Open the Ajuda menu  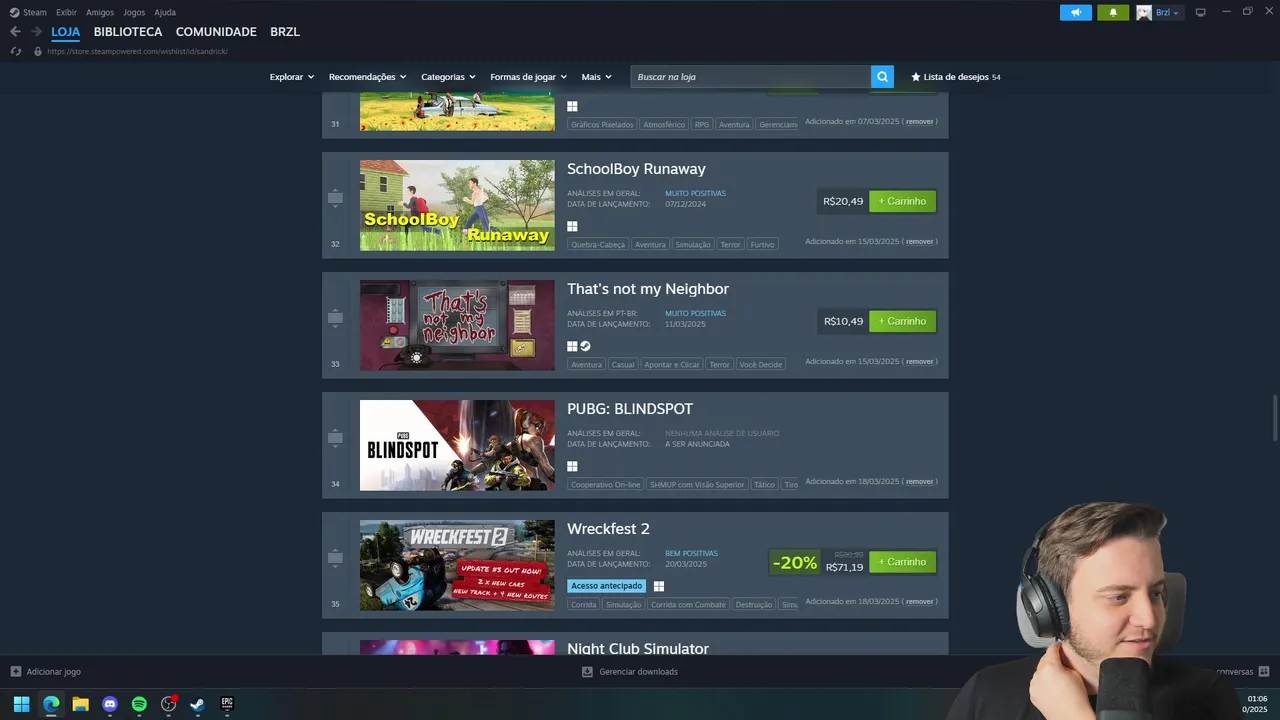[165, 12]
